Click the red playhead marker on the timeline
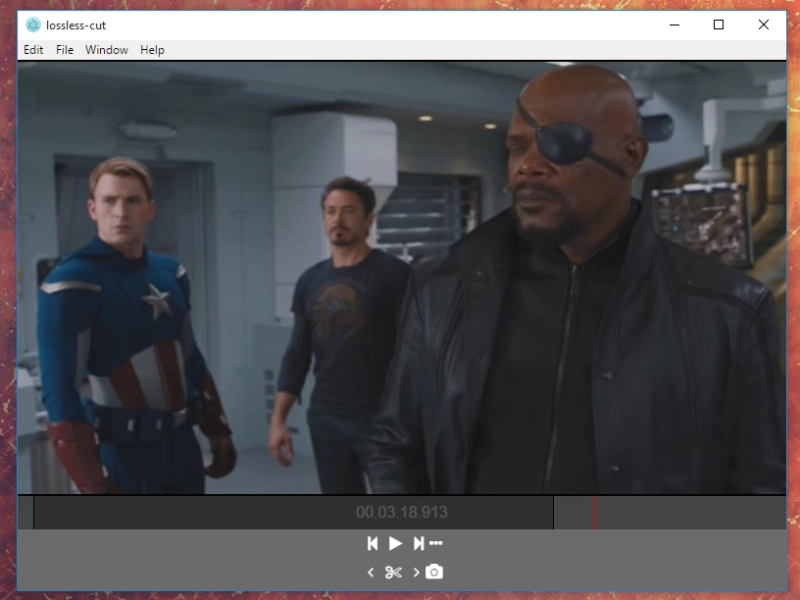The image size is (800, 600). pyautogui.click(x=595, y=512)
